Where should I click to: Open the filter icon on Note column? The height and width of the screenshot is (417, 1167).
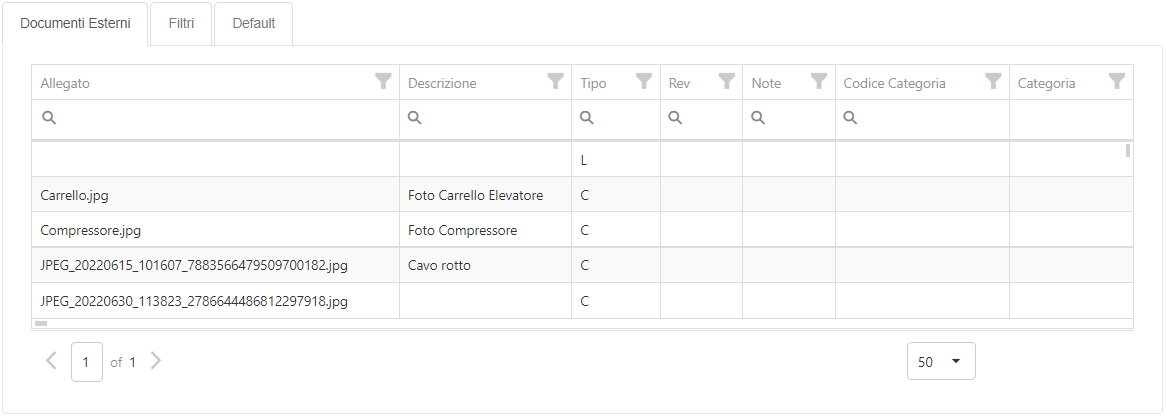point(819,82)
